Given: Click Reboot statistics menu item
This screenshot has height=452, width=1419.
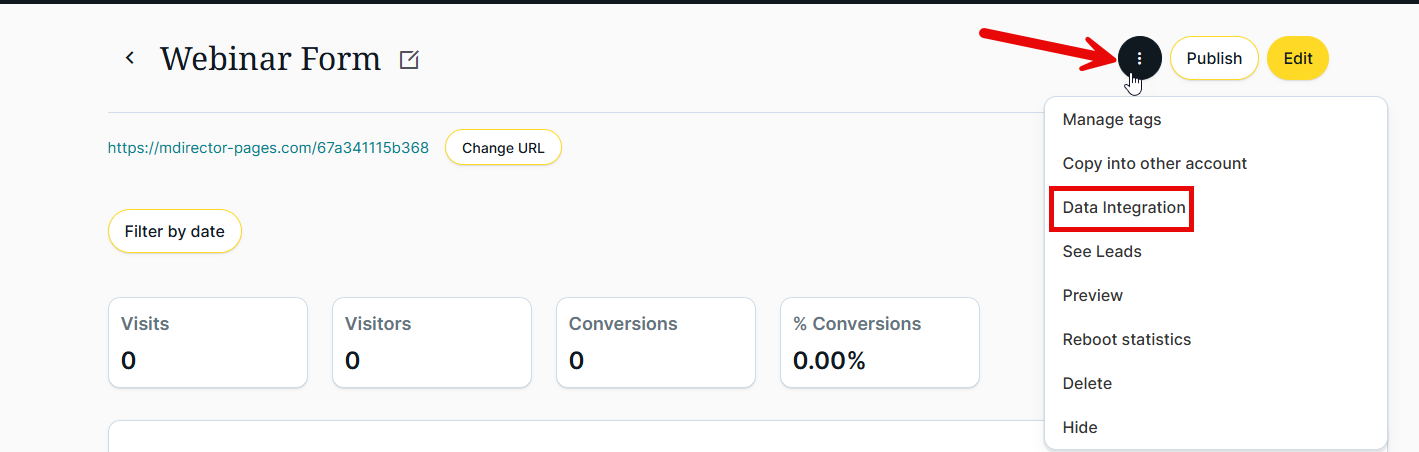Looking at the screenshot, I should [1126, 339].
